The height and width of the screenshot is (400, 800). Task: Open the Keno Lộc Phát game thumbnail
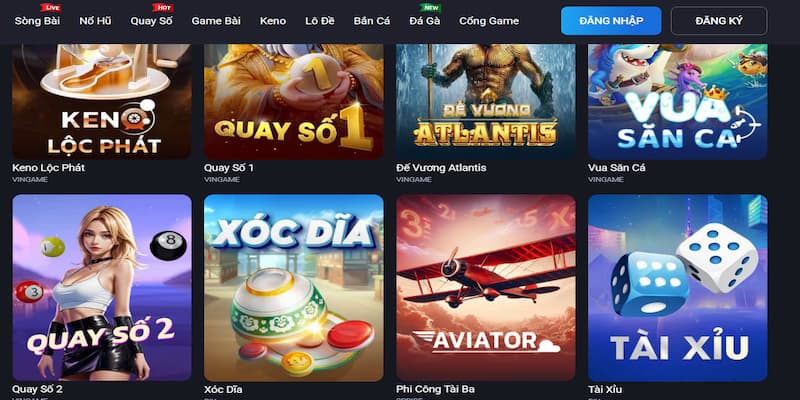click(102, 102)
